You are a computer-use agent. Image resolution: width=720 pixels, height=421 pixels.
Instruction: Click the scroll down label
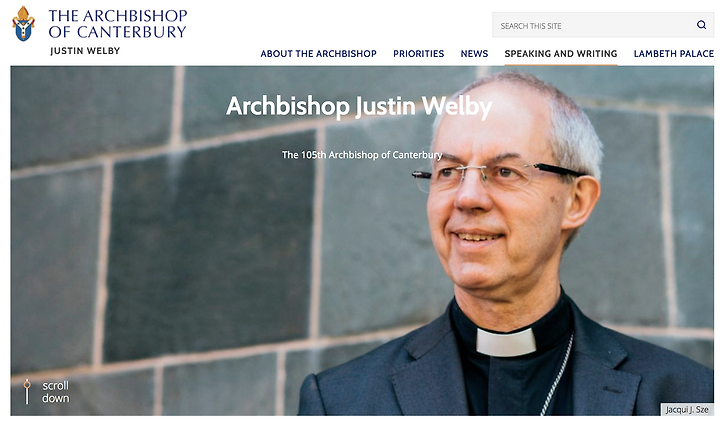tap(56, 392)
